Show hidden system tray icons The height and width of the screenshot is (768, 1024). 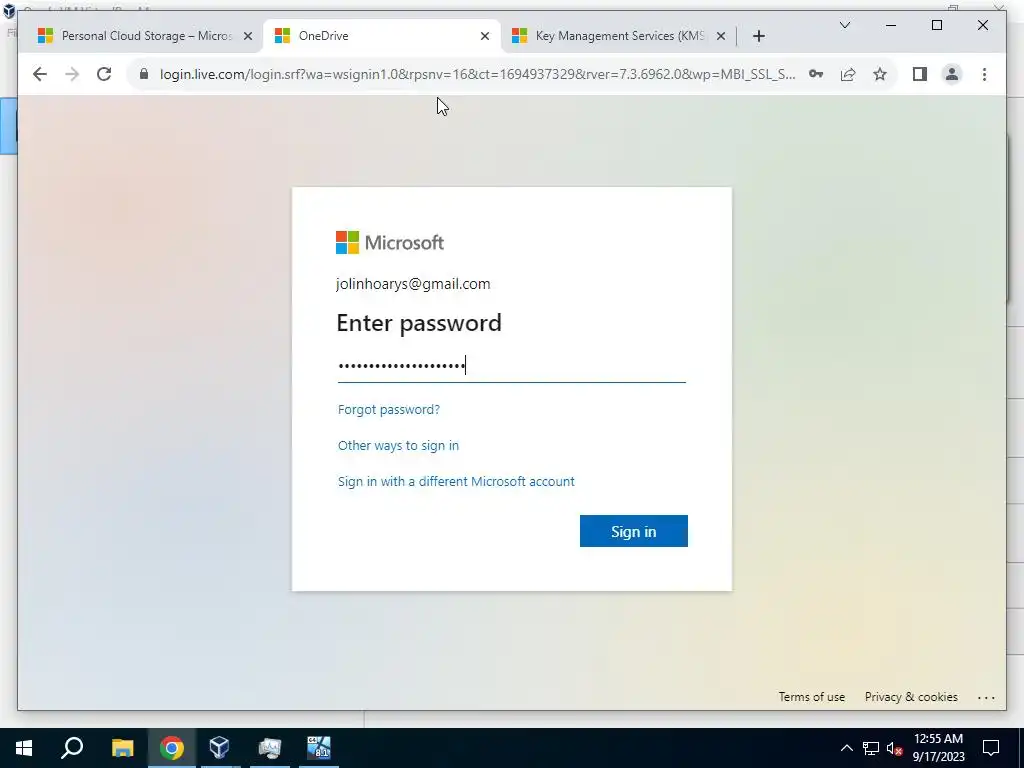tap(846, 748)
